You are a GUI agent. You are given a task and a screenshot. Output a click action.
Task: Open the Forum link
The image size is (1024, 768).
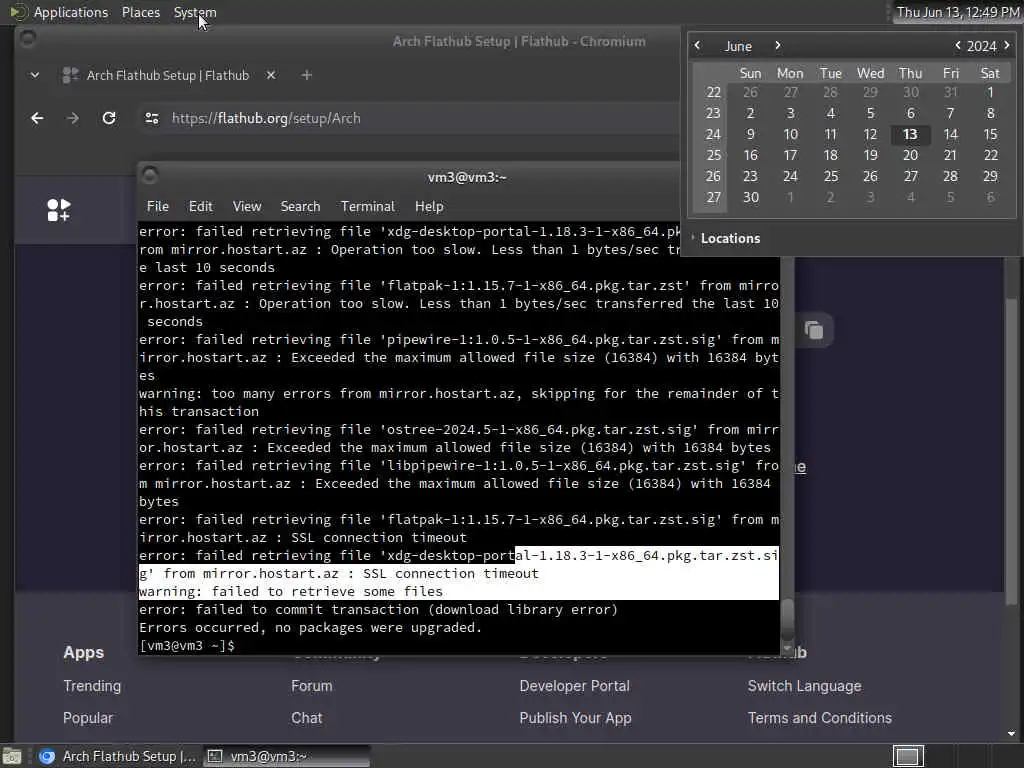pos(312,686)
